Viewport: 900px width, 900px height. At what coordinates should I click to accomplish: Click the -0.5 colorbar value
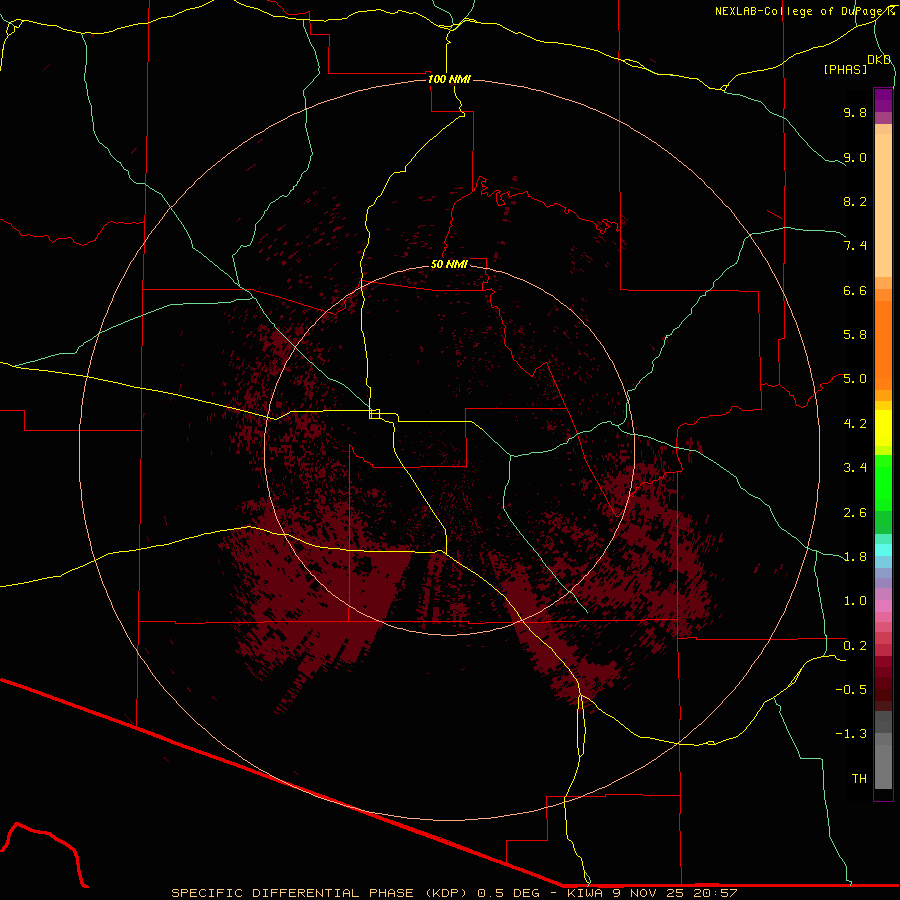pyautogui.click(x=851, y=690)
